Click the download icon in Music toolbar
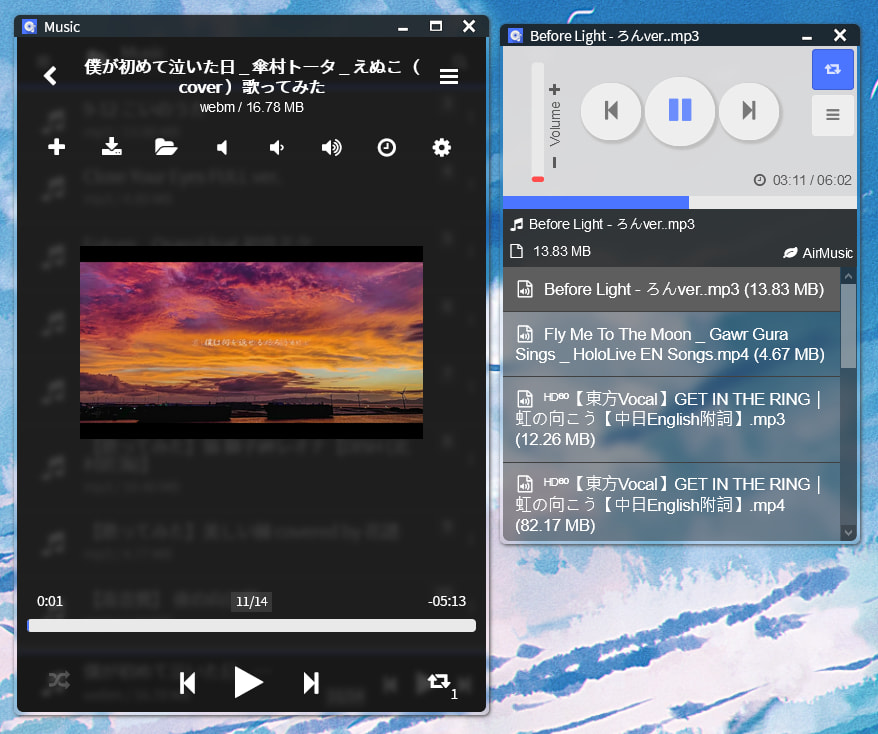The width and height of the screenshot is (878, 734). [112, 148]
